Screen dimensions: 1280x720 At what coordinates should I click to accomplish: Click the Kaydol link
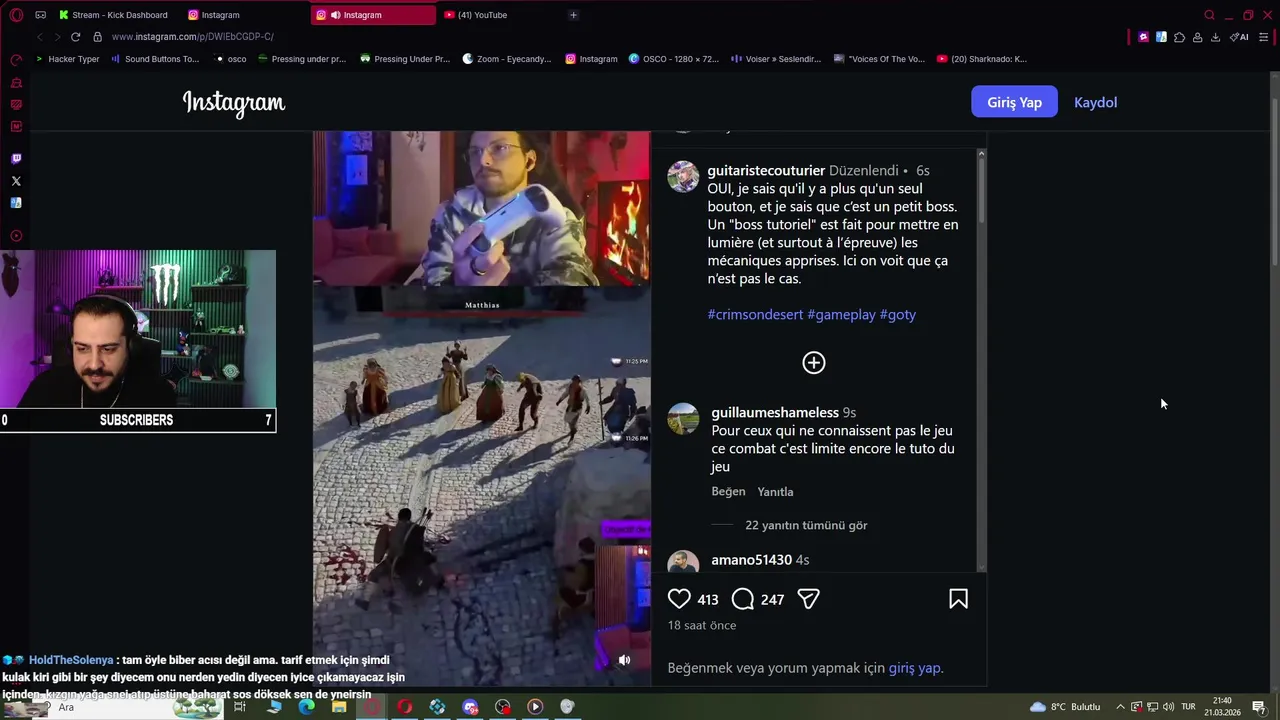[1095, 102]
